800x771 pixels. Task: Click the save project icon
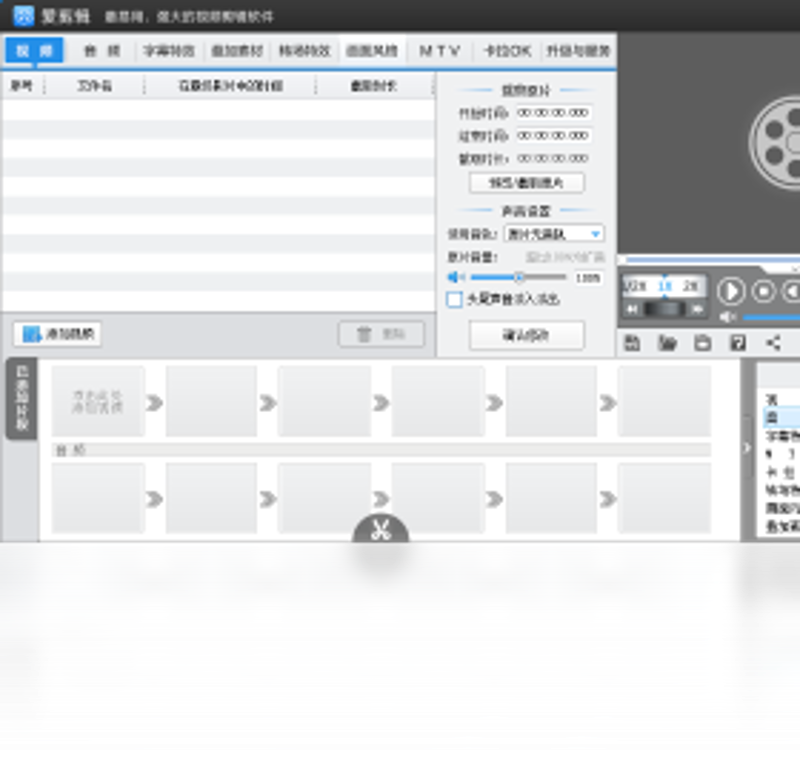tap(703, 343)
